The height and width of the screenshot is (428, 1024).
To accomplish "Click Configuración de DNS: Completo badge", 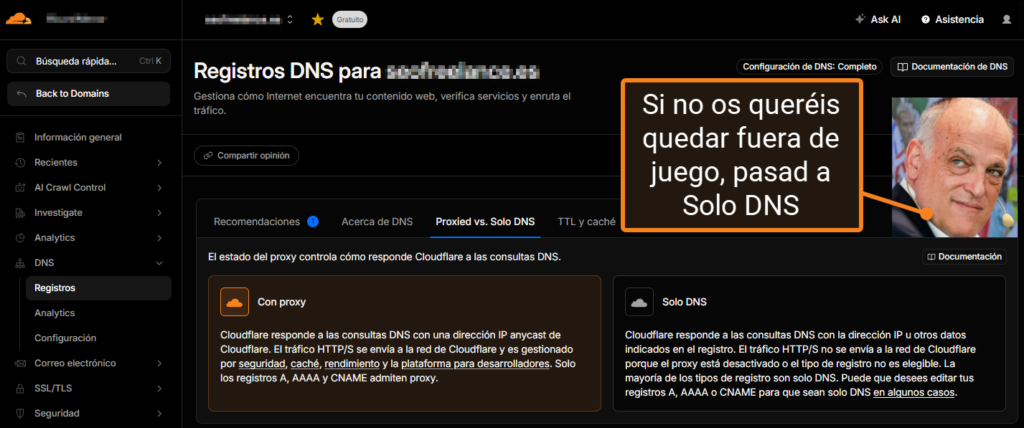I will pyautogui.click(x=810, y=67).
